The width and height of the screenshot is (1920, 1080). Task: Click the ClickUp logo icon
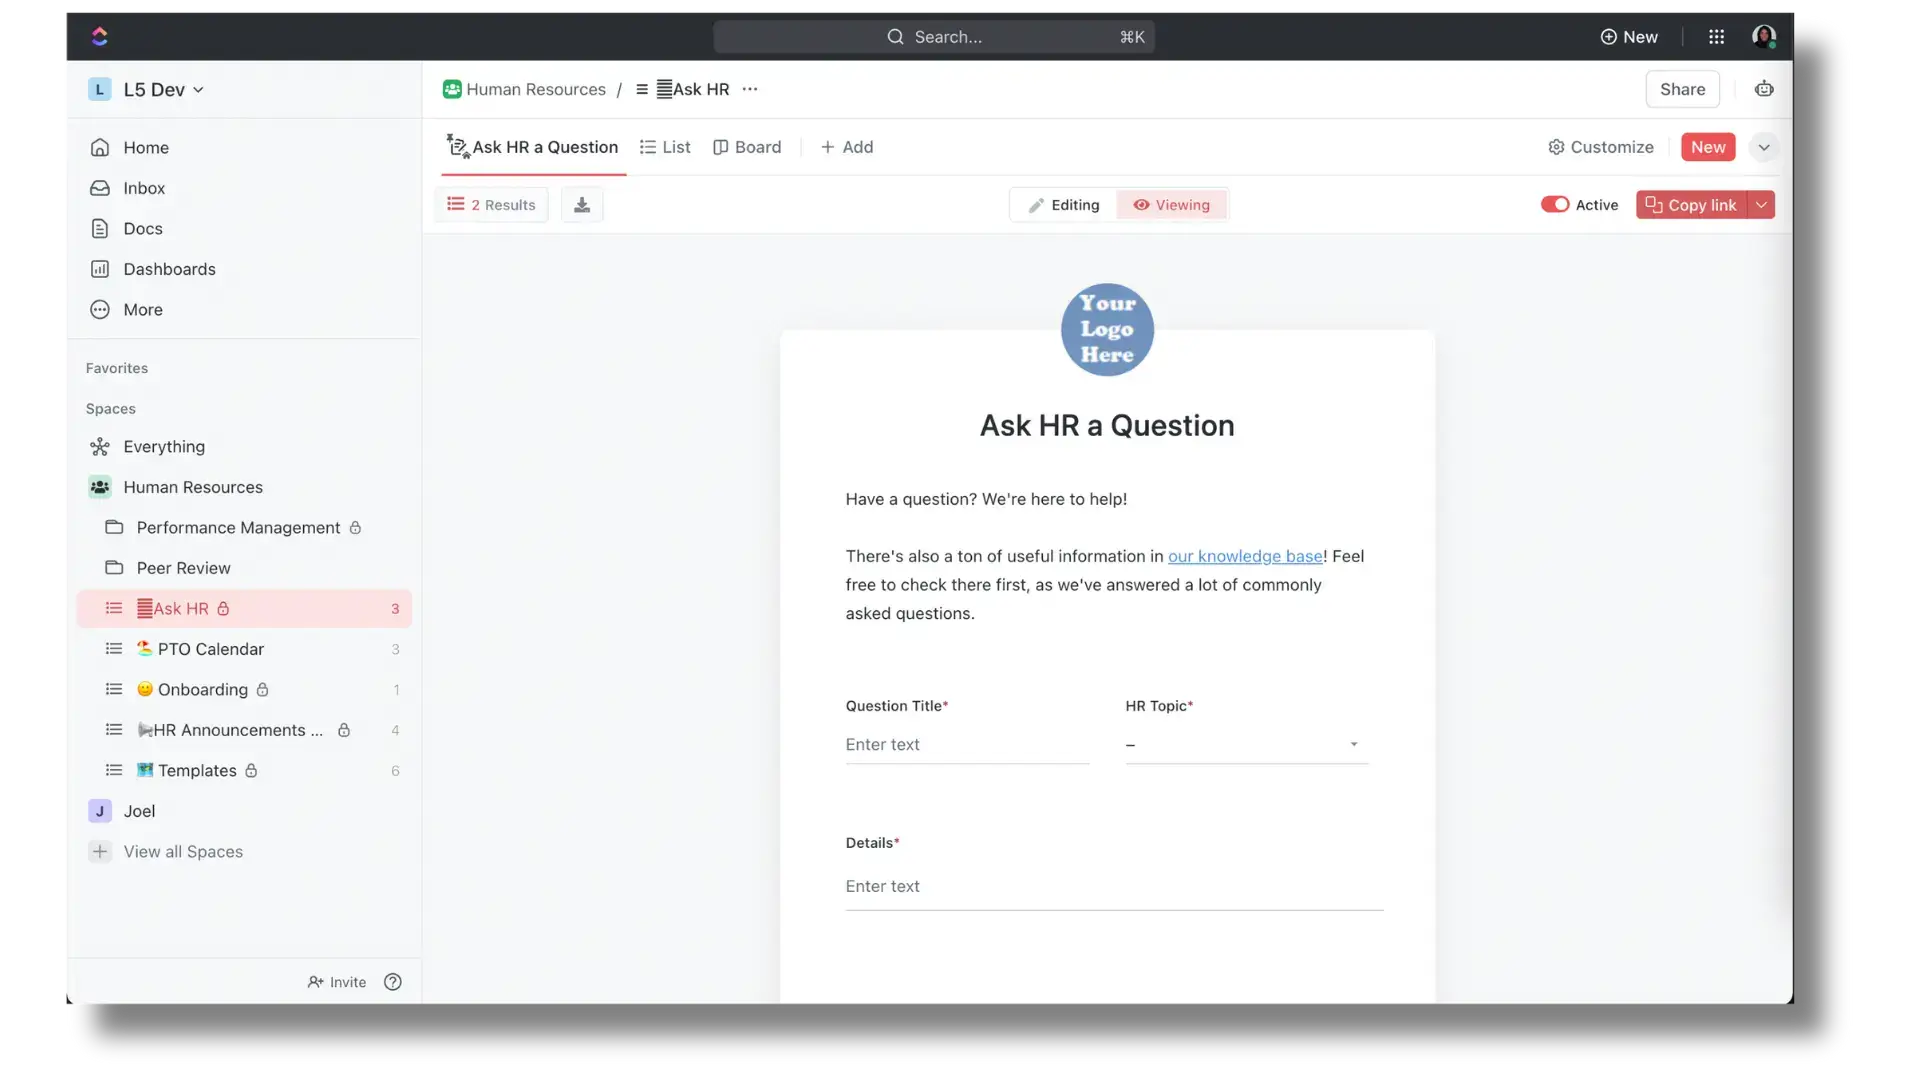click(100, 37)
